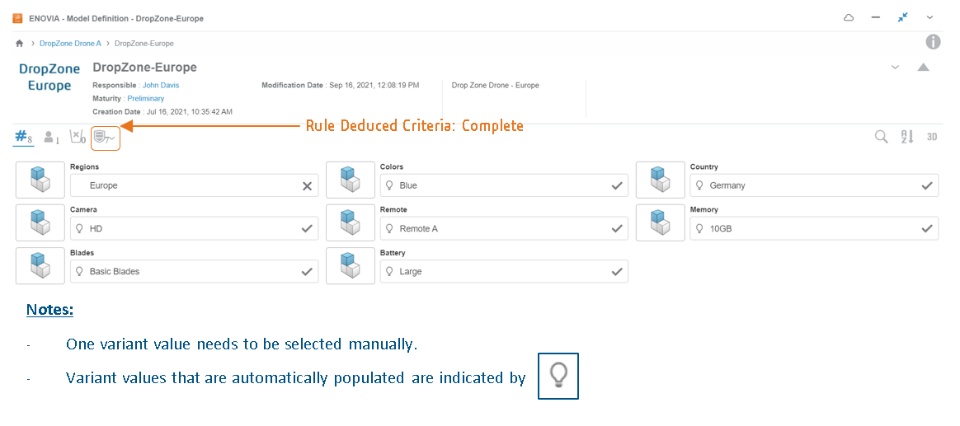Select the variants # tab with count 8

click(23, 137)
